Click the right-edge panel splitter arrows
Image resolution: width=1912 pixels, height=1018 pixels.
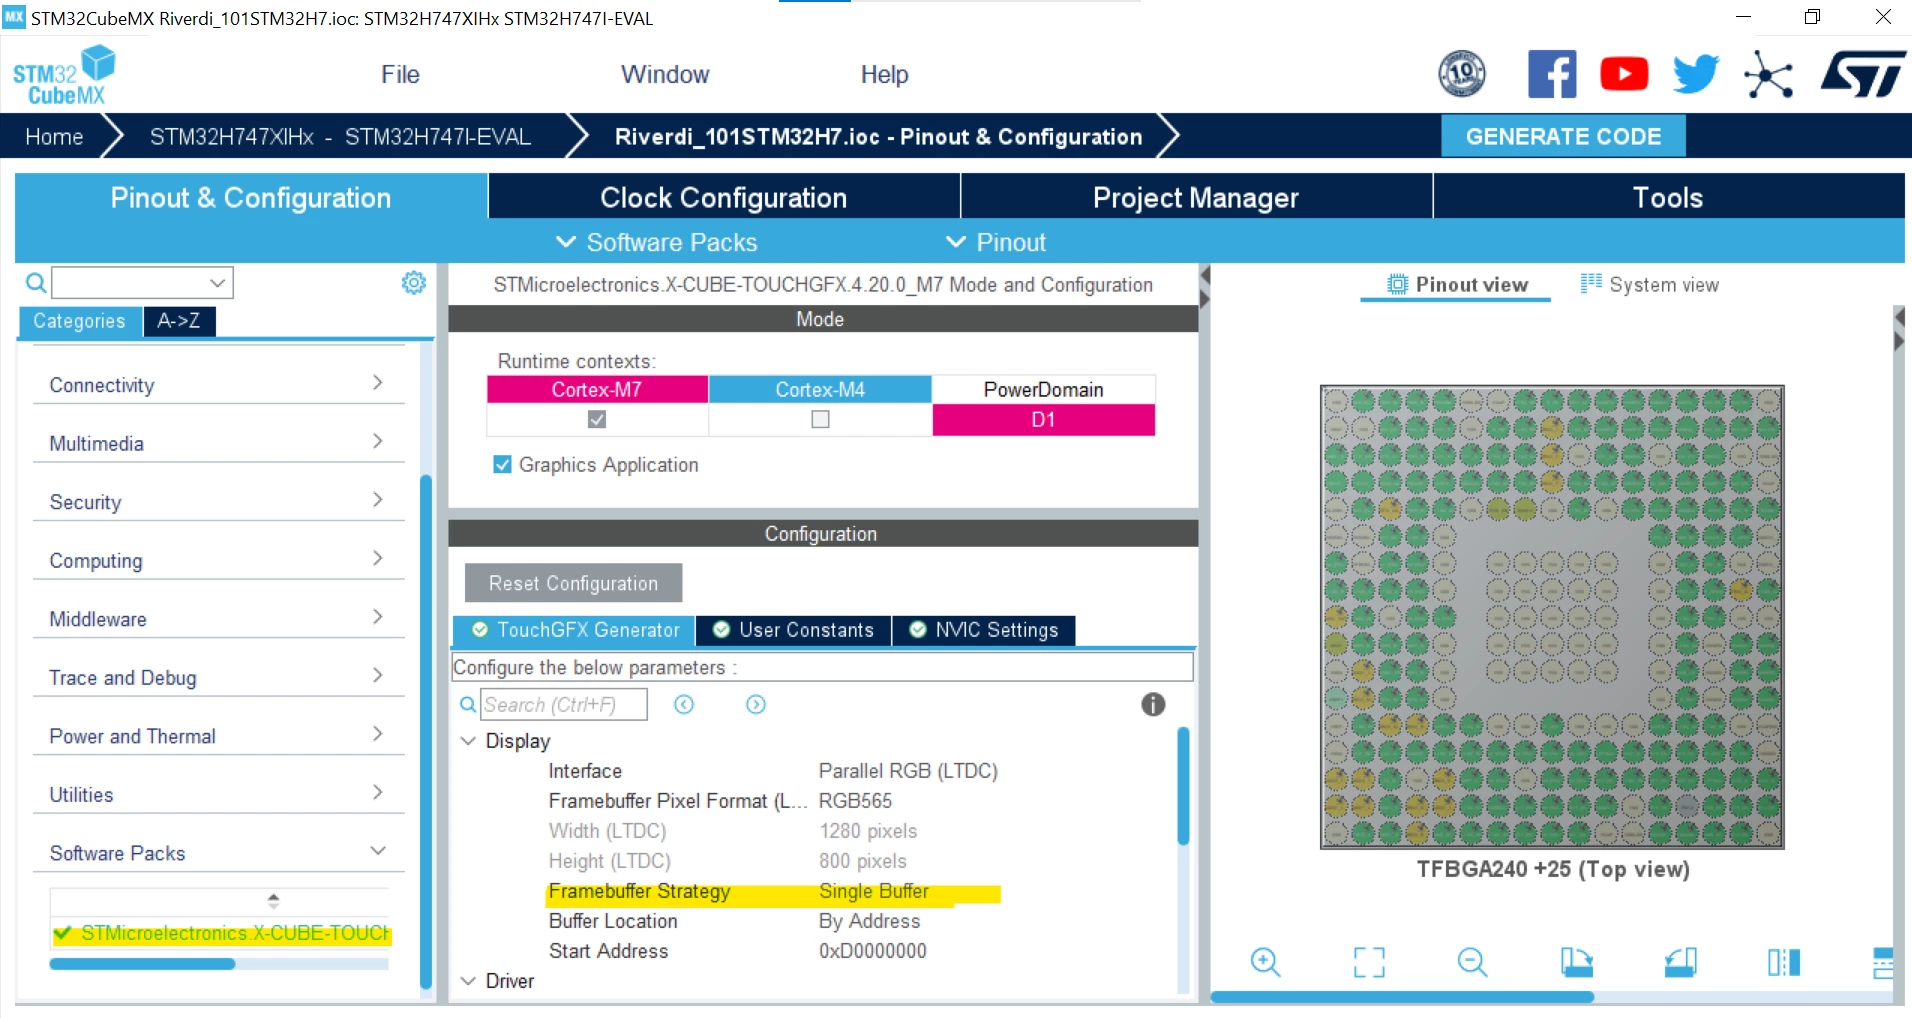coord(1899,329)
